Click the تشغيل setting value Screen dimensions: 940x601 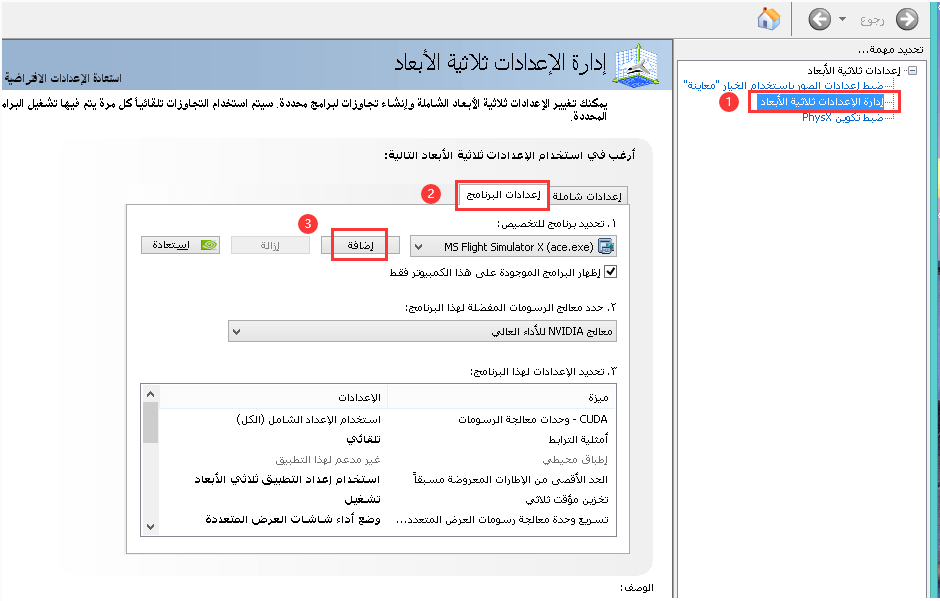tap(362, 499)
